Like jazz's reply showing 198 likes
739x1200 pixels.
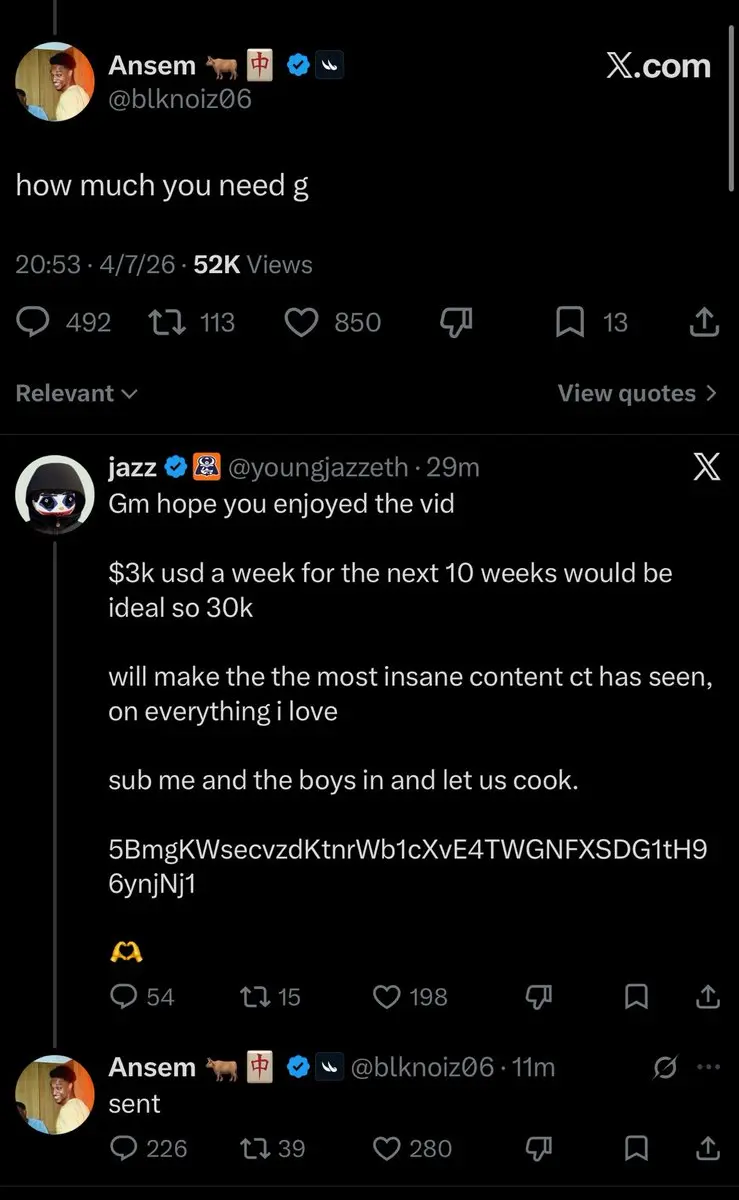tap(410, 997)
